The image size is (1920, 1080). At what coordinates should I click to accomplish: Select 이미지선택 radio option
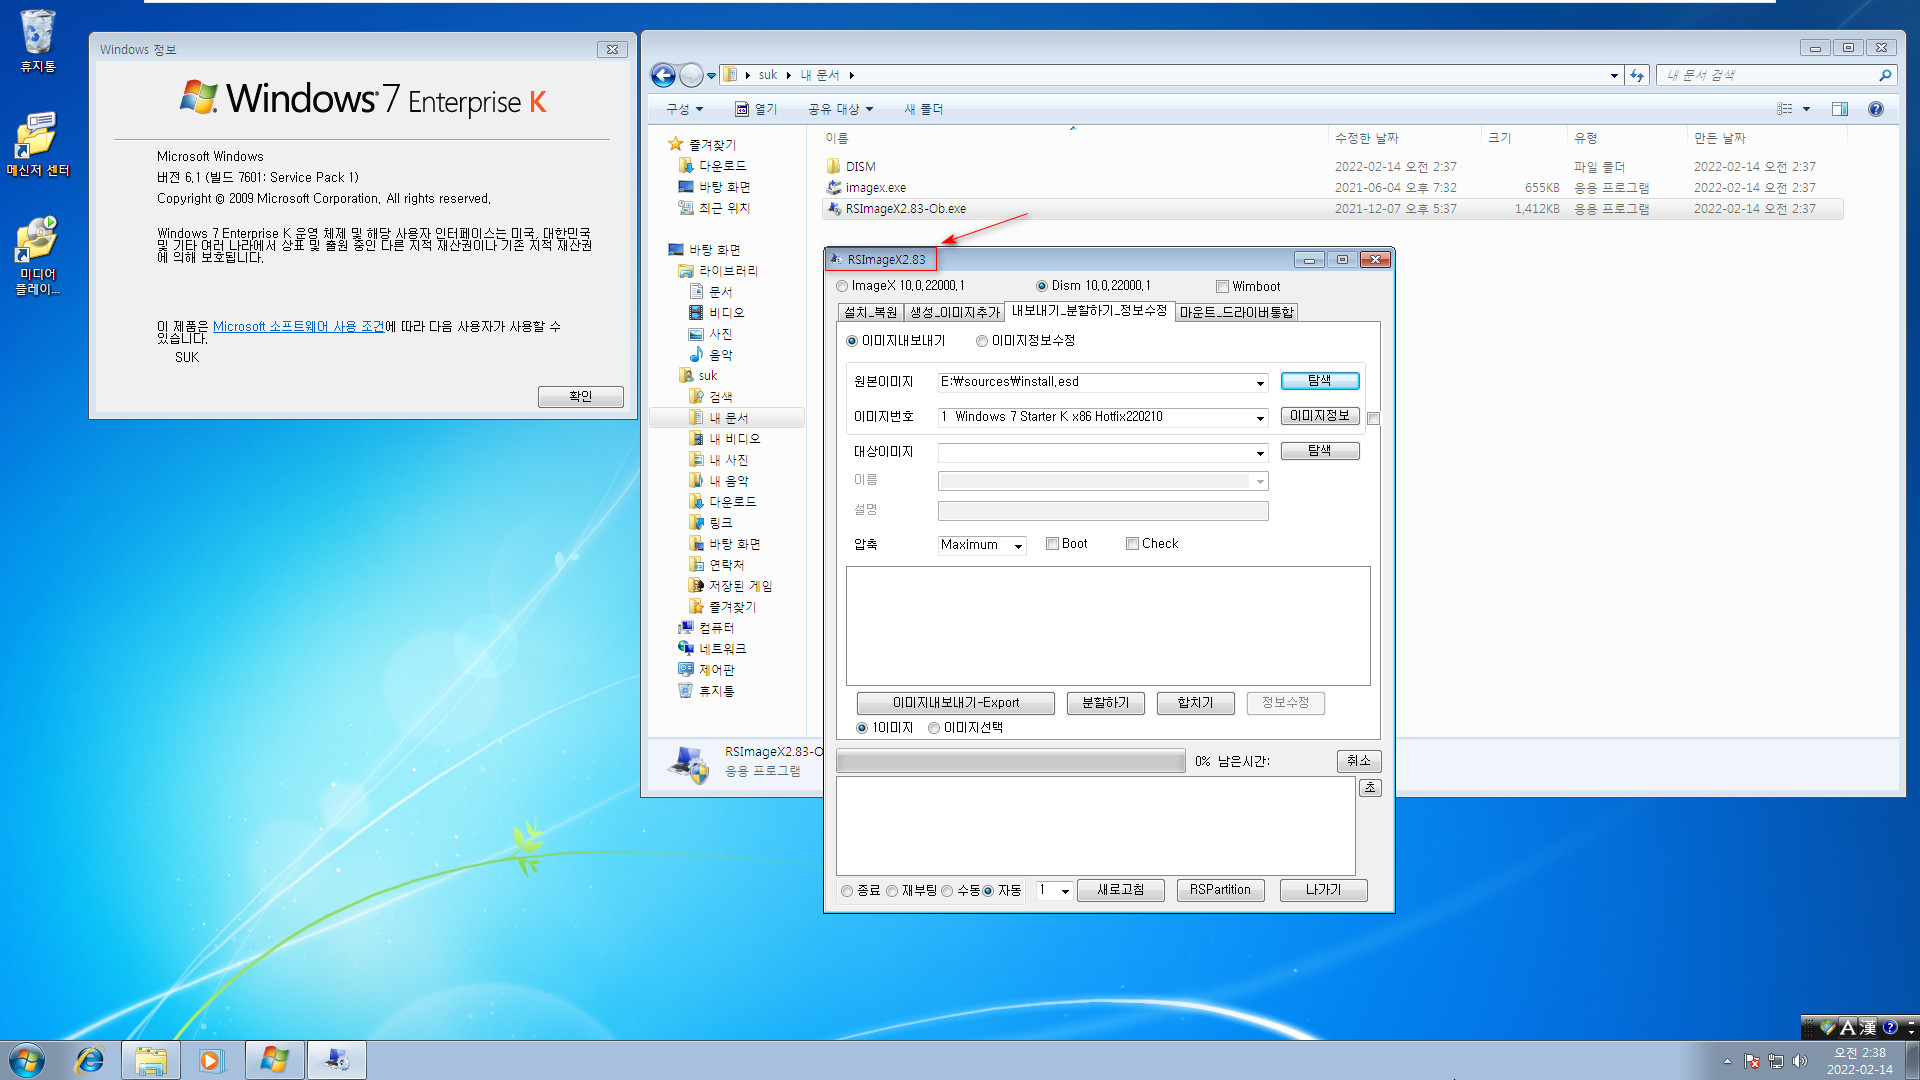(934, 728)
